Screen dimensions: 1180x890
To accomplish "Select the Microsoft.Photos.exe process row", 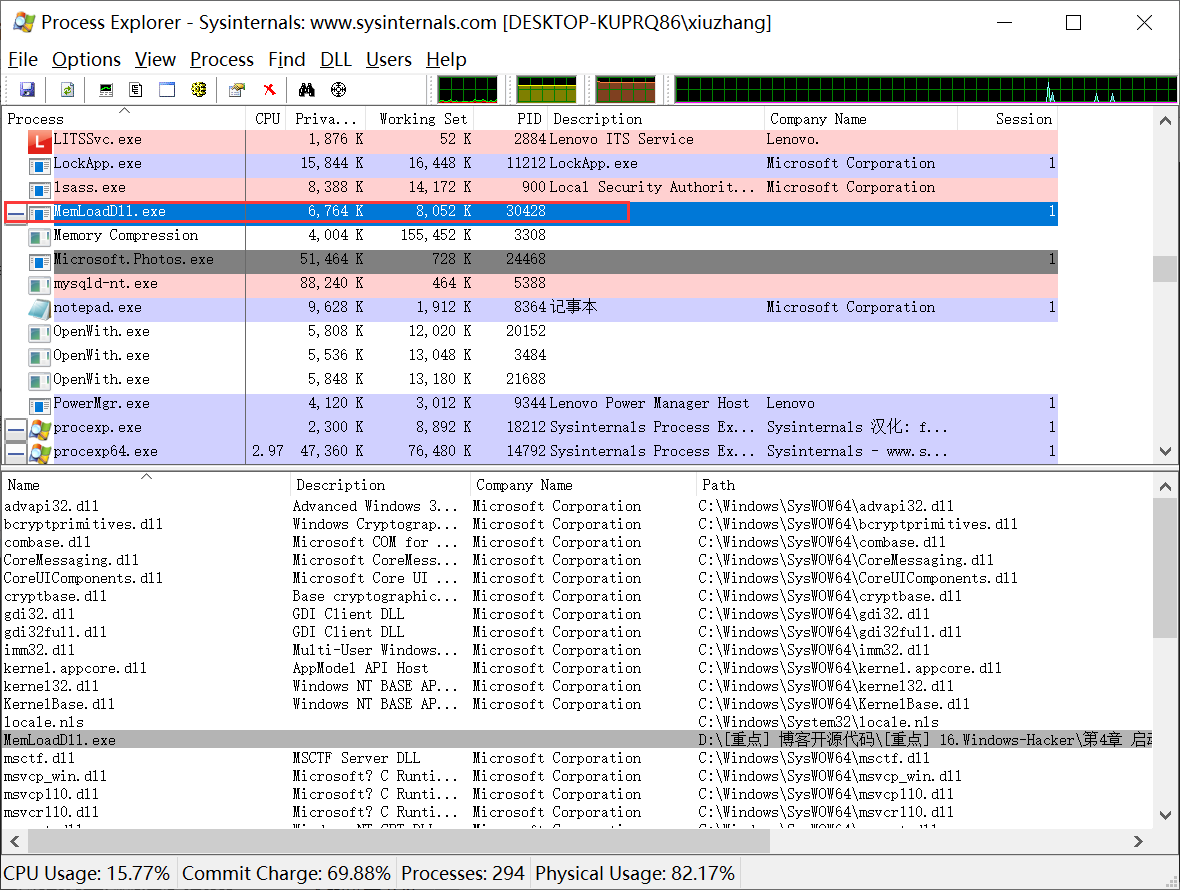I will point(531,260).
